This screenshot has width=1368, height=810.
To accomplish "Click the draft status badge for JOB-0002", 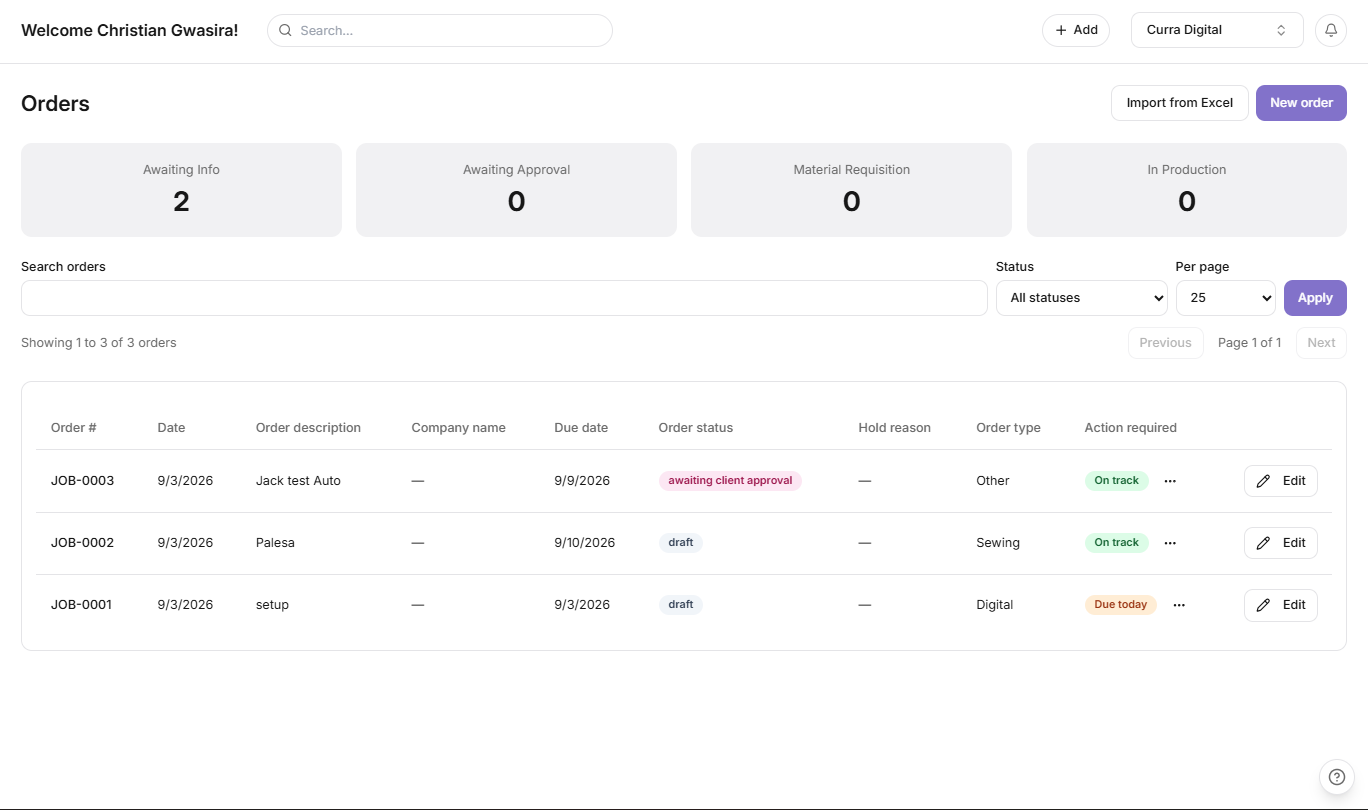I will [681, 543].
